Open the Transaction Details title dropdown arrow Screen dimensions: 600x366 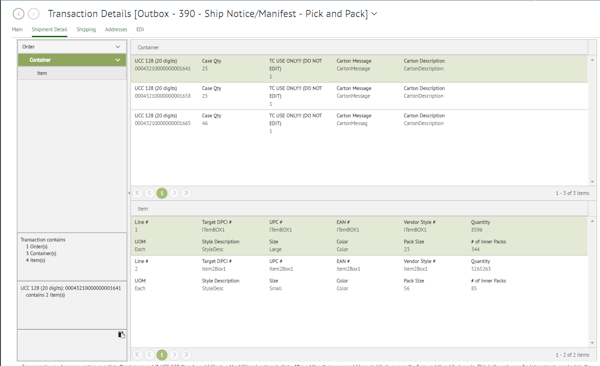tap(374, 14)
